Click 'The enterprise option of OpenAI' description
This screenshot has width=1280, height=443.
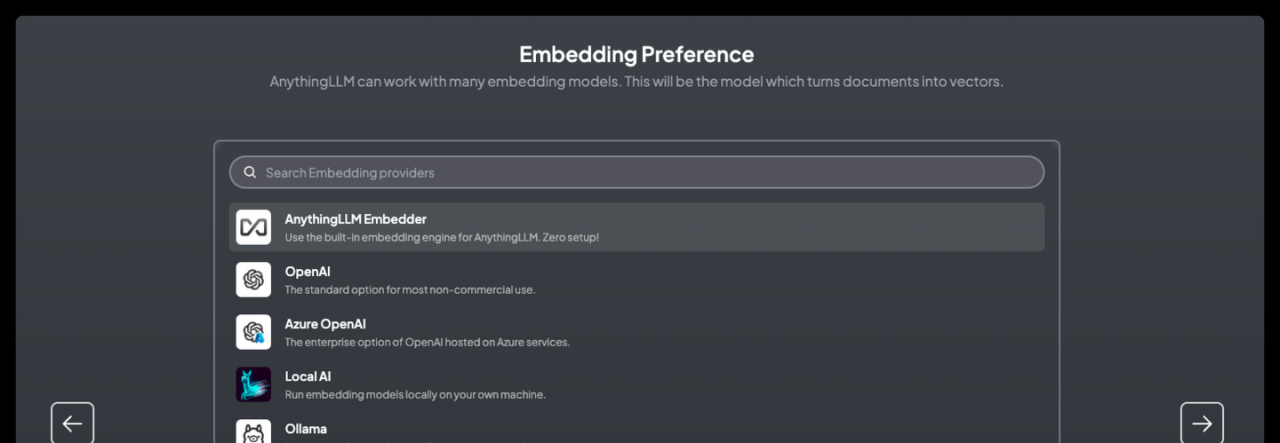(x=427, y=342)
